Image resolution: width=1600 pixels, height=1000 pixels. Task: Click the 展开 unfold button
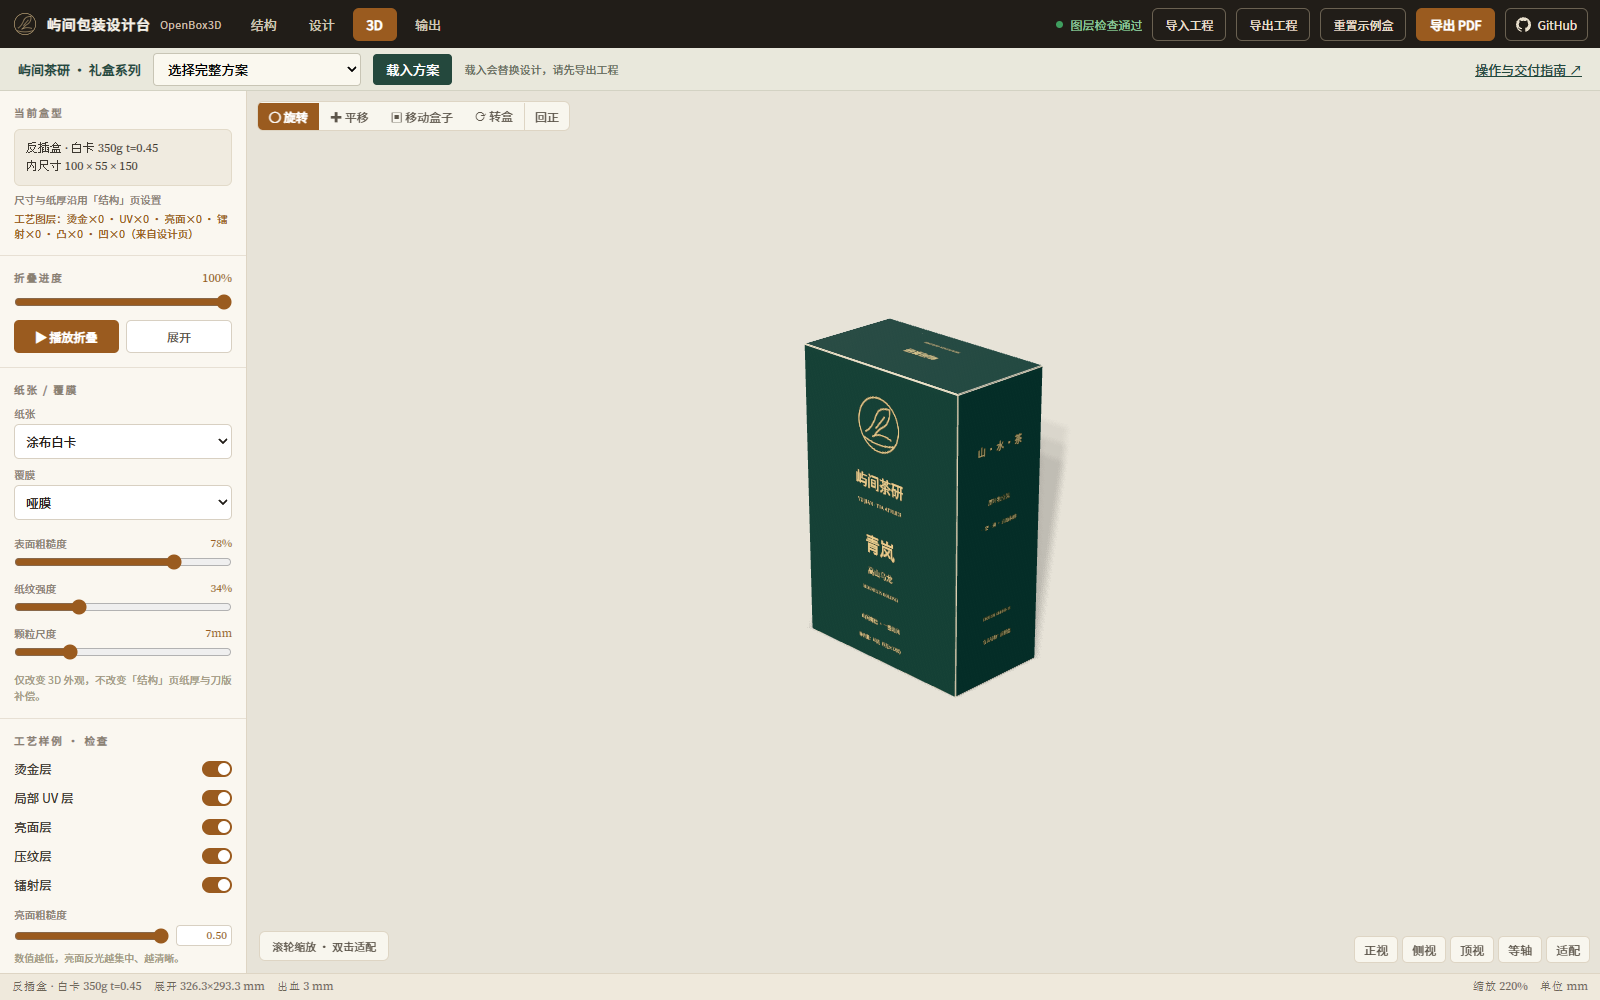point(179,337)
